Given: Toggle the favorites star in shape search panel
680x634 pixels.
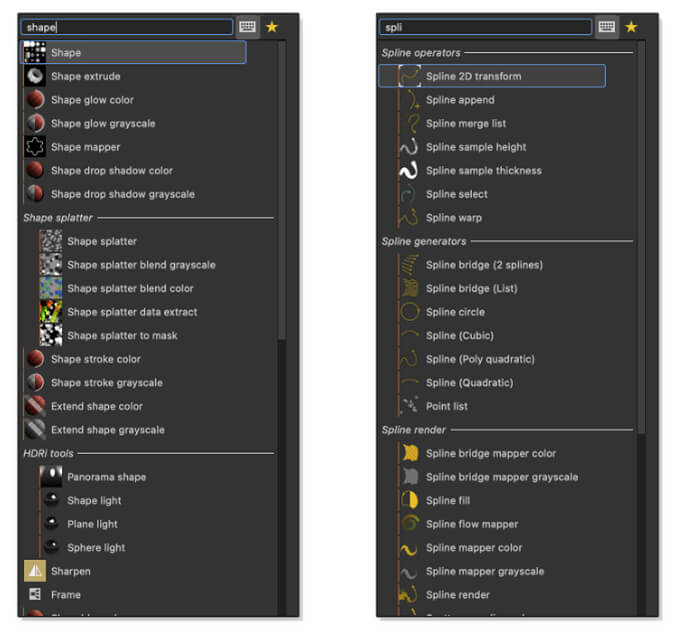Looking at the screenshot, I should [x=272, y=27].
